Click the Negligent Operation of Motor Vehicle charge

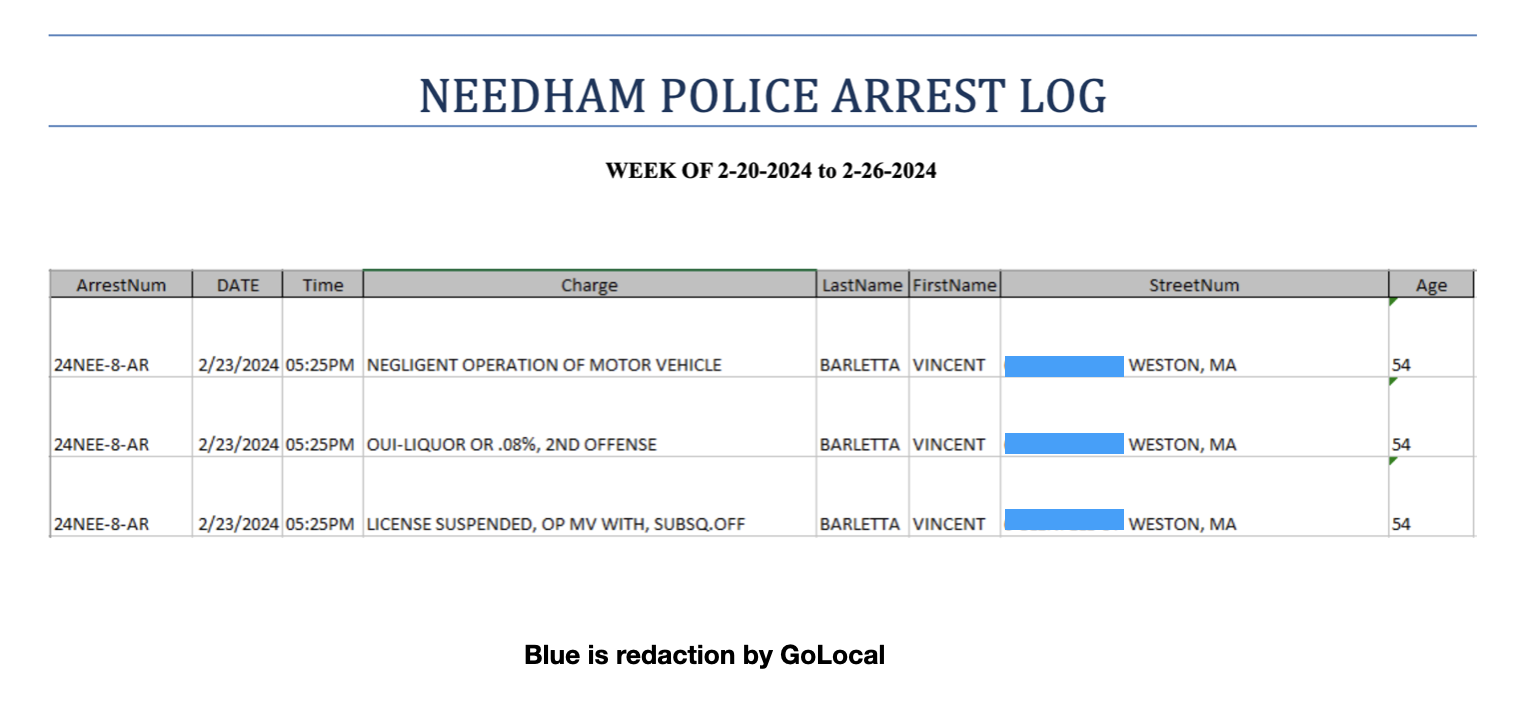pyautogui.click(x=544, y=365)
